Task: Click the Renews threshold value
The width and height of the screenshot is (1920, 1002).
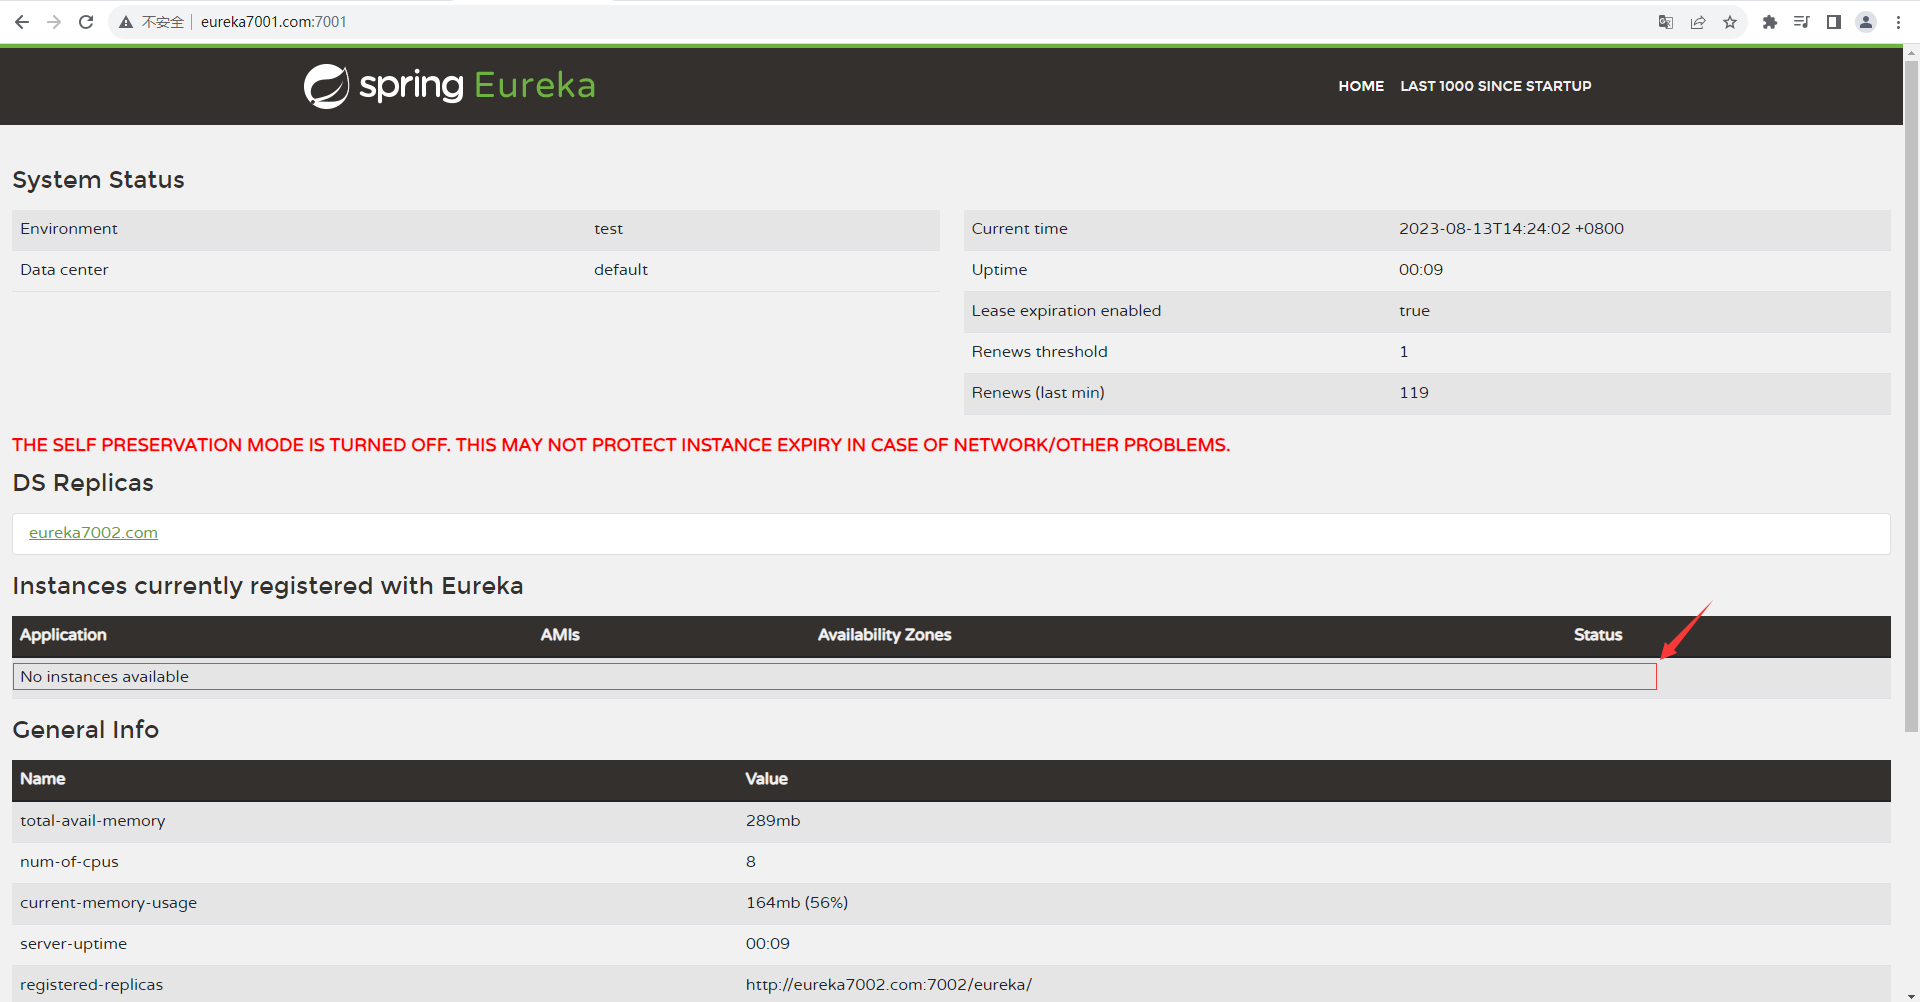Action: click(1404, 352)
